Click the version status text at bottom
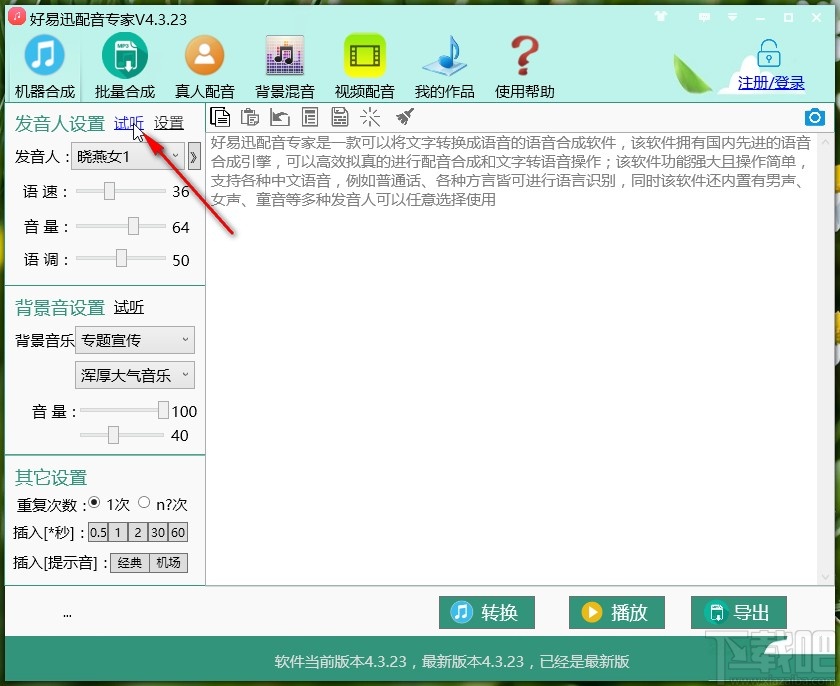840x686 pixels. coord(452,661)
